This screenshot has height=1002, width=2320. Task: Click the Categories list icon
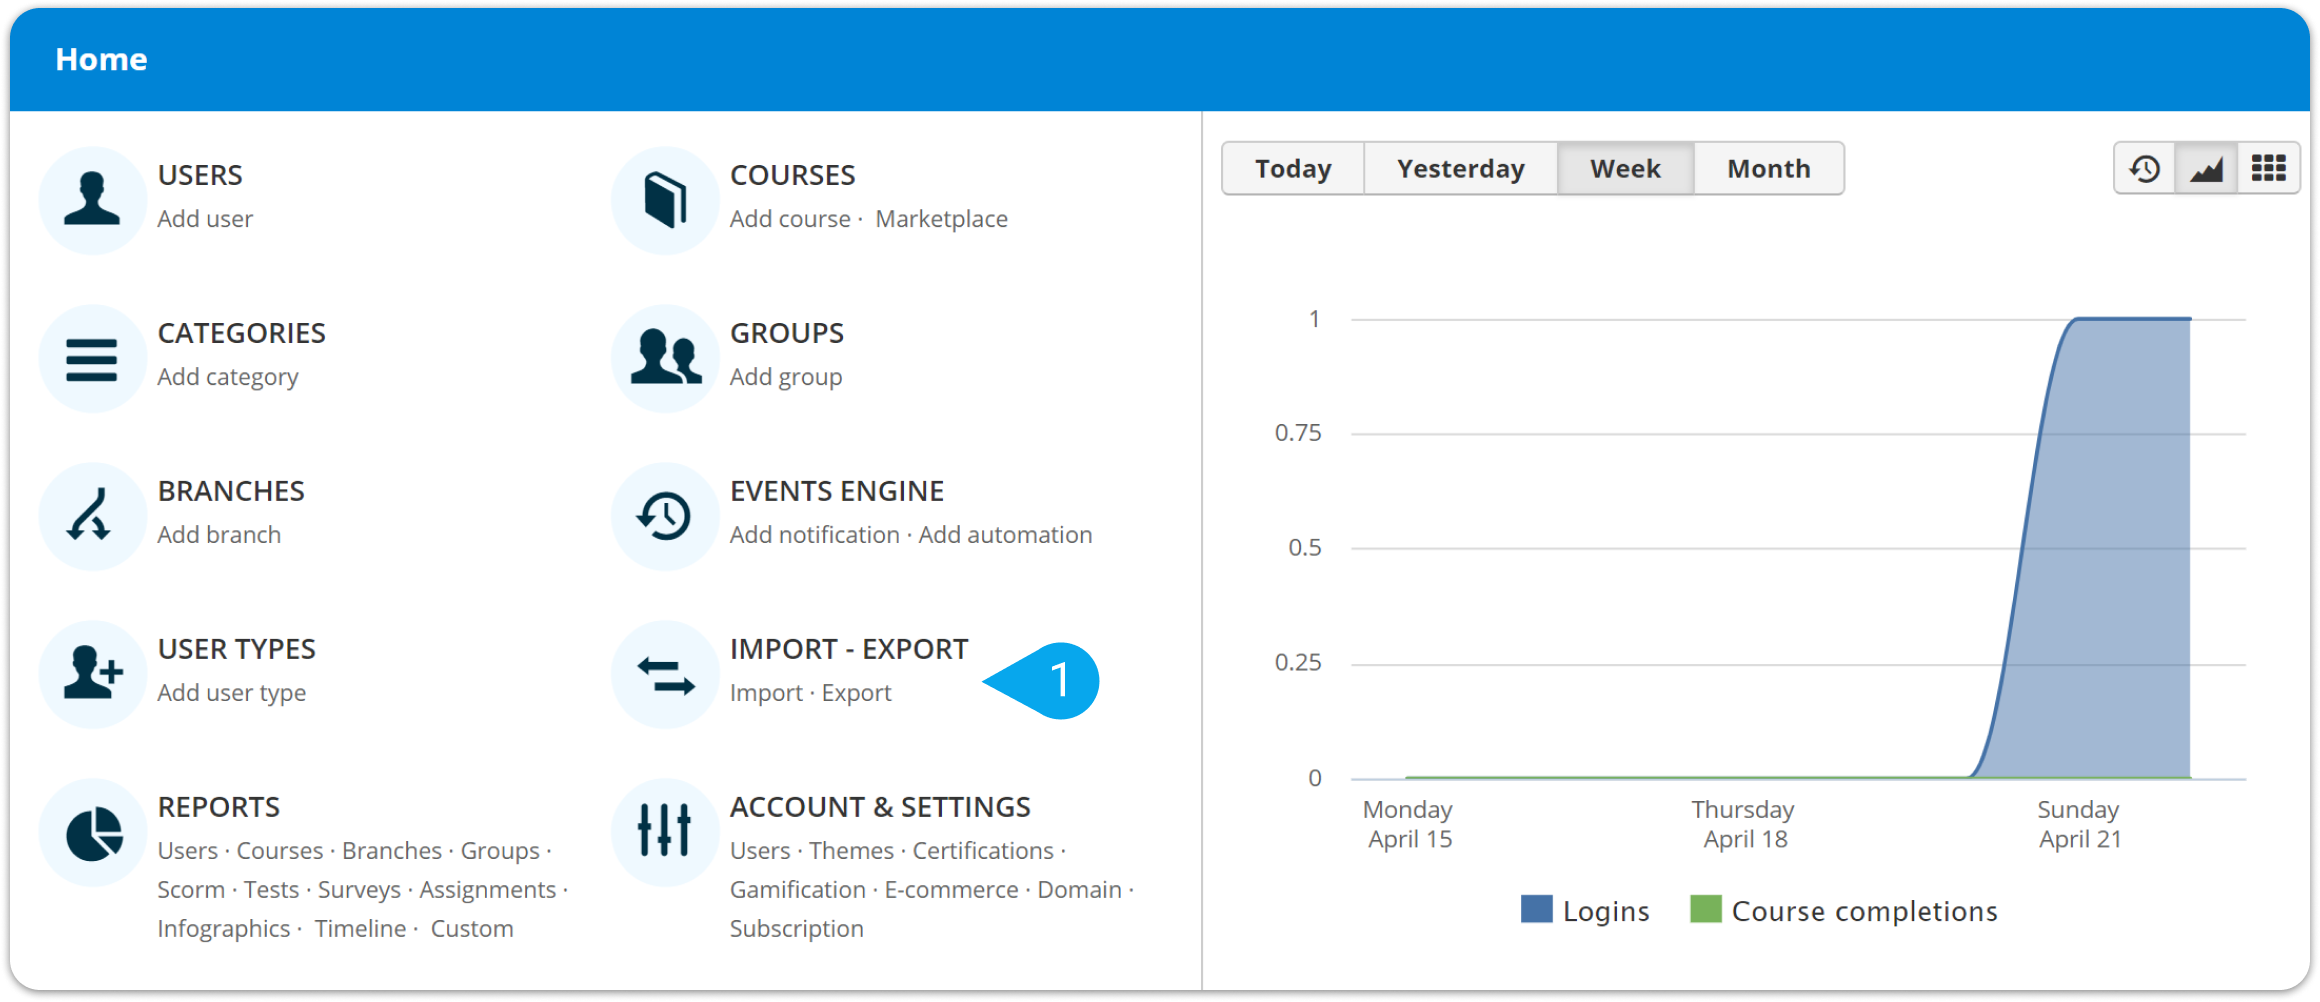(93, 359)
